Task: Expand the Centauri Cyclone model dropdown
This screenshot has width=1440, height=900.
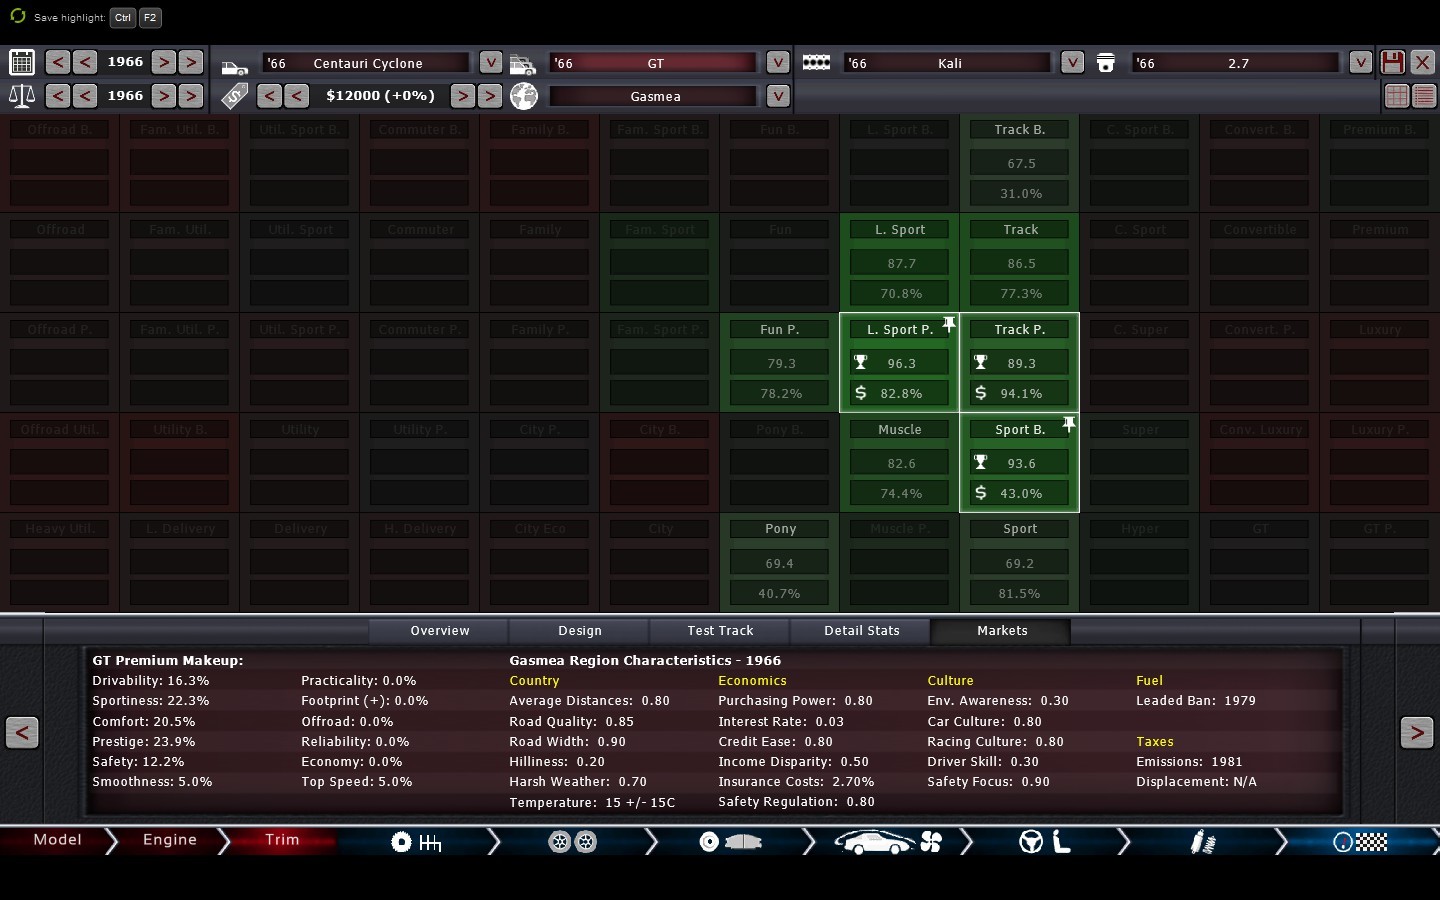Action: point(490,62)
